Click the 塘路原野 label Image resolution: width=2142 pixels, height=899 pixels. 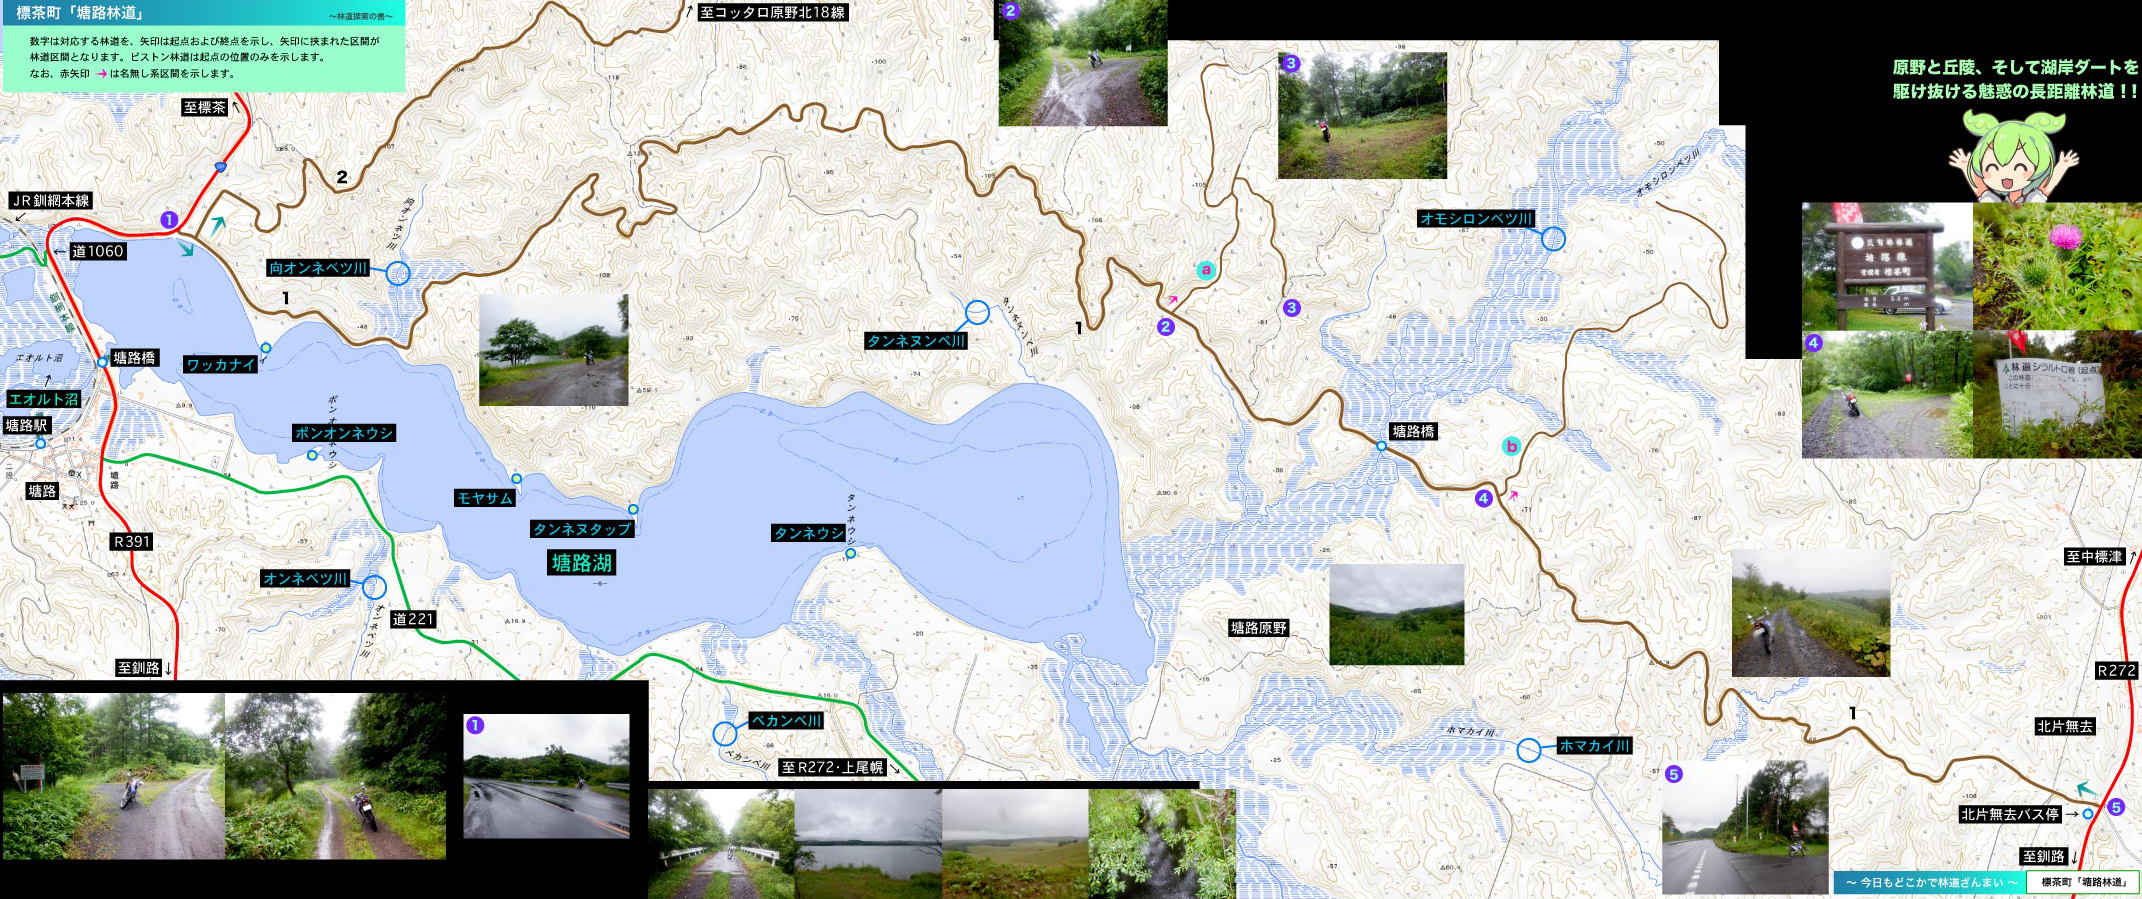coord(1258,628)
